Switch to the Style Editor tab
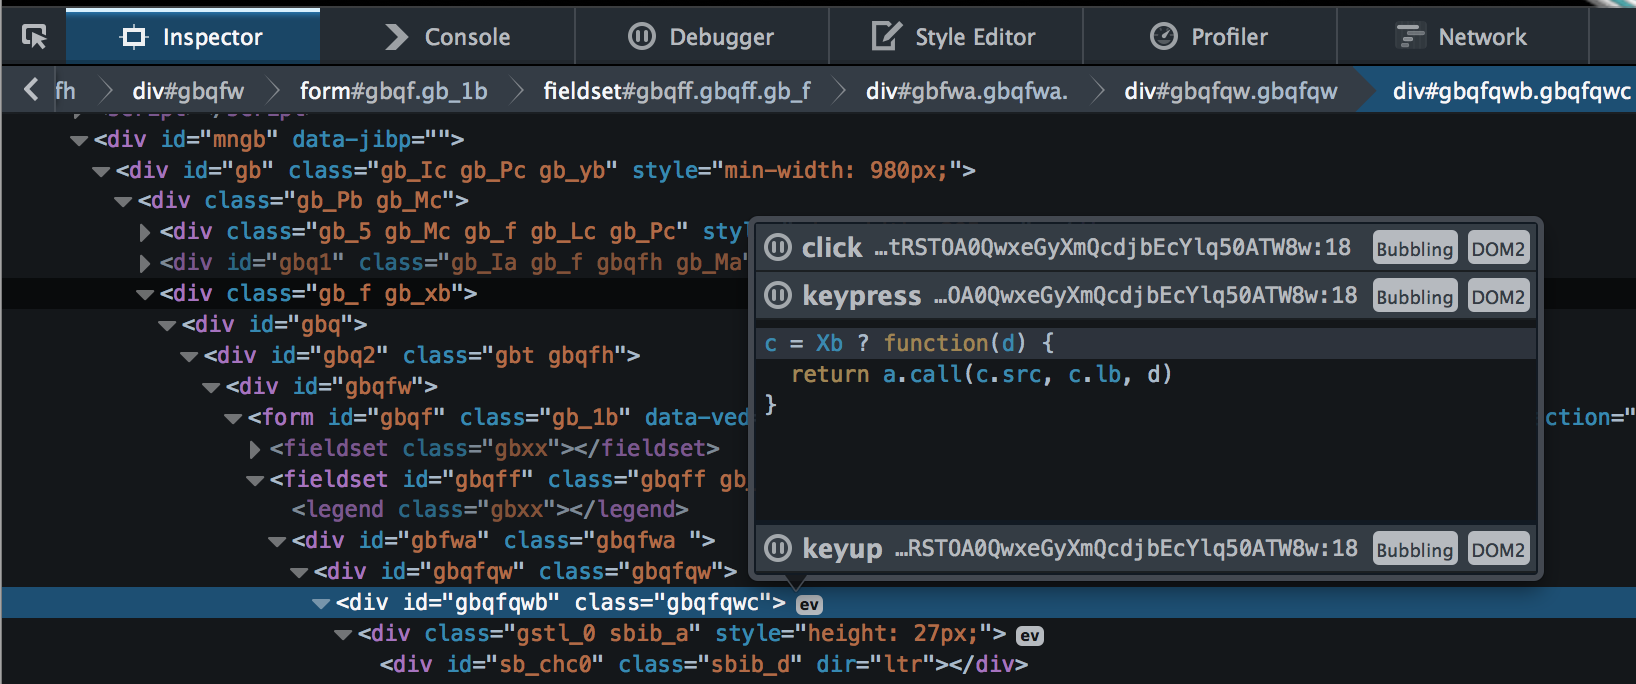Image resolution: width=1636 pixels, height=684 pixels. coord(956,37)
